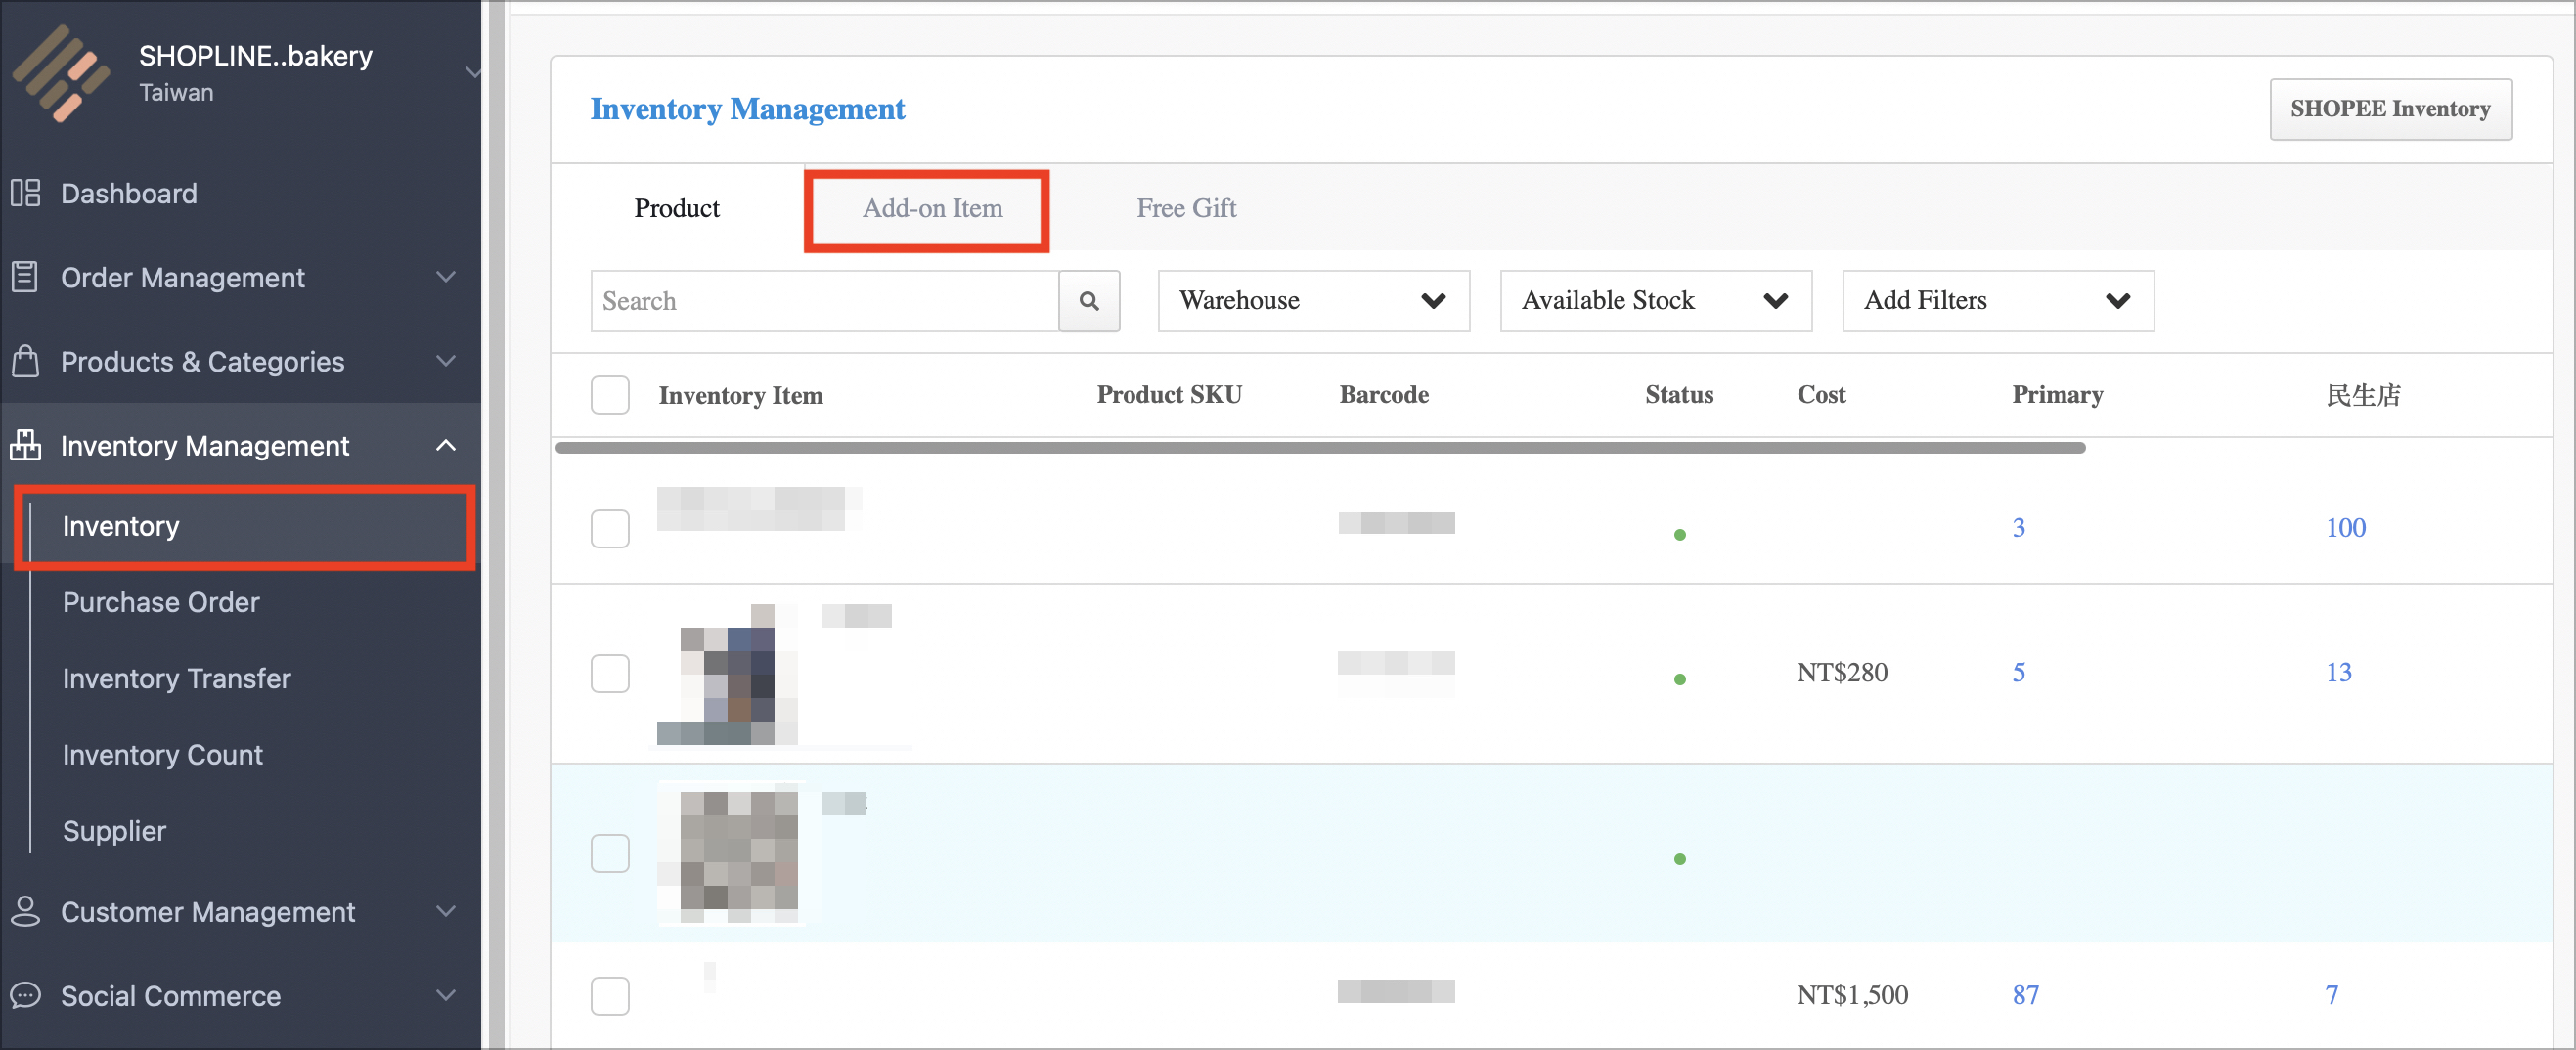
Task: Expand the shop switcher chevron
Action: click(x=472, y=72)
